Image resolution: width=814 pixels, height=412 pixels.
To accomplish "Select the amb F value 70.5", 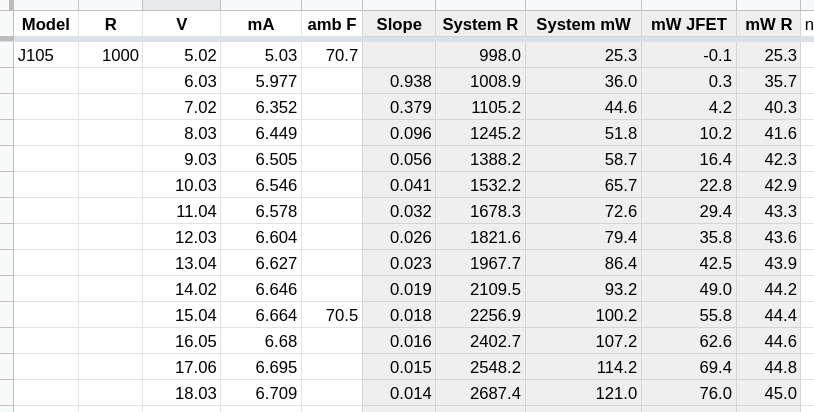I will [x=332, y=315].
